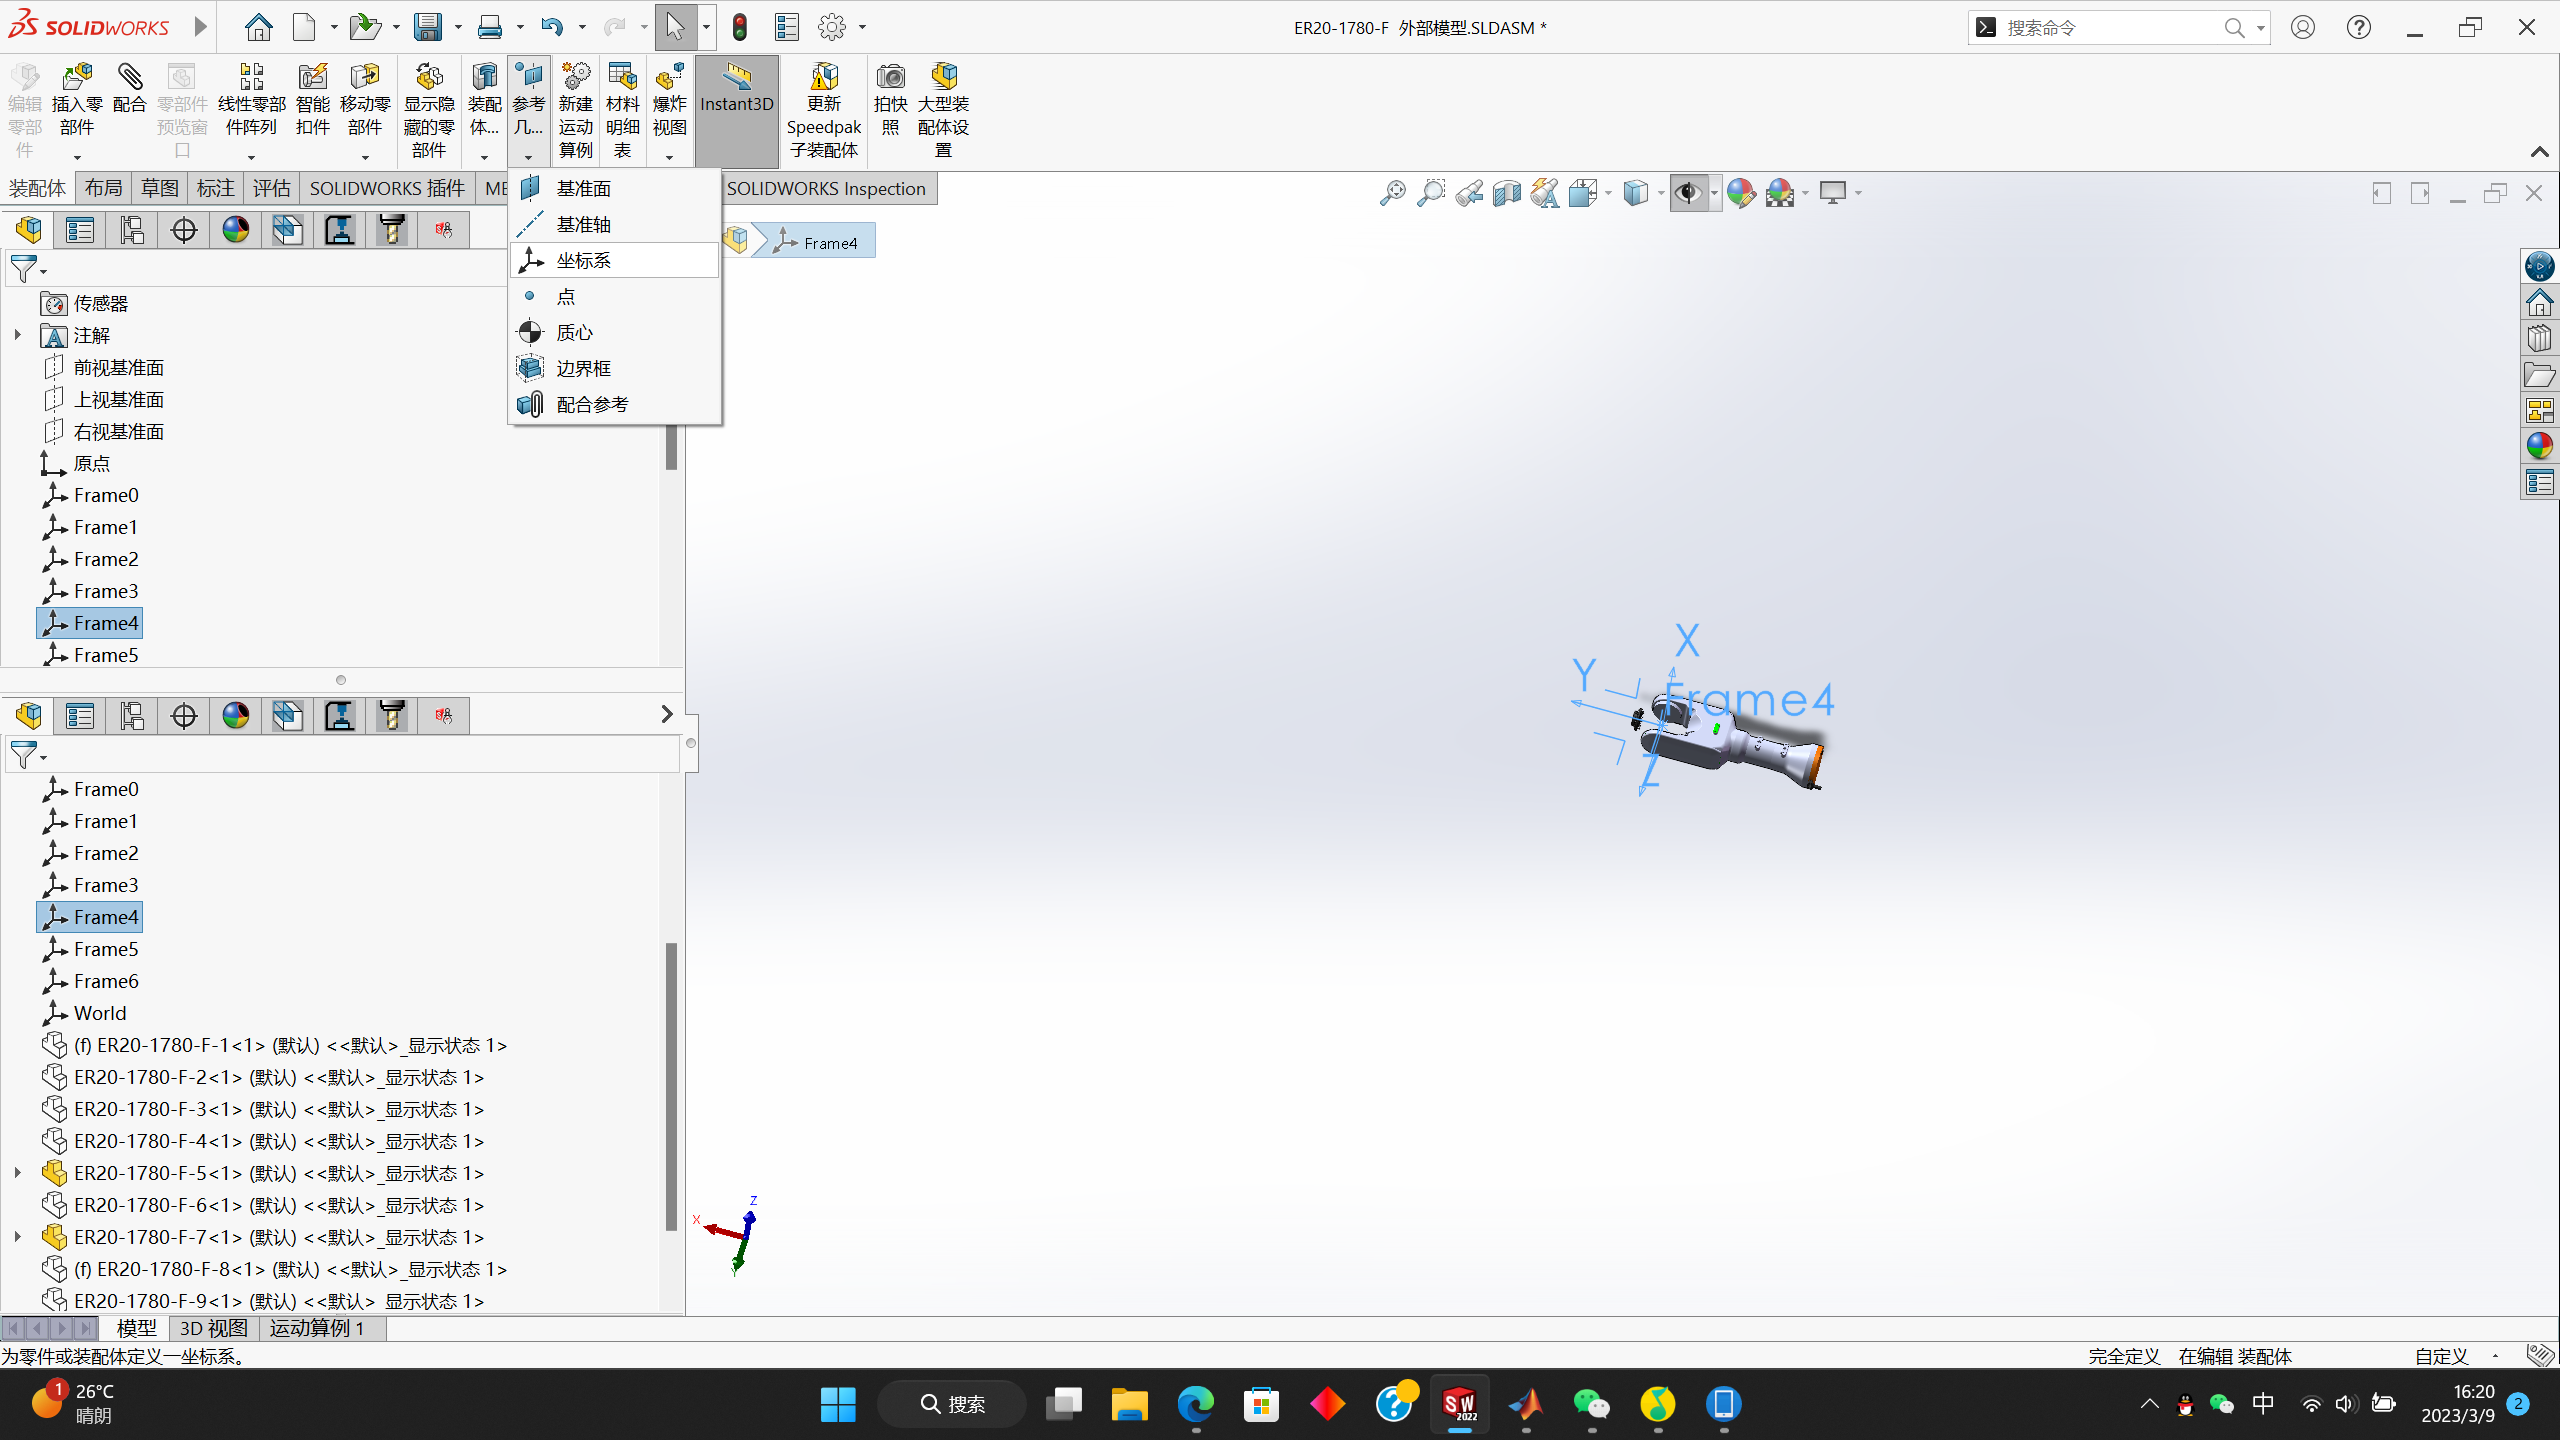
Task: Open 材料明细表 (Bill of Materials)
Action: 622,100
